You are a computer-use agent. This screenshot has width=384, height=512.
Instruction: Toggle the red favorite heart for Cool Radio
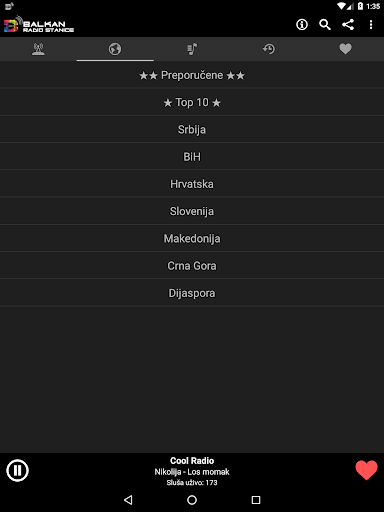click(x=366, y=470)
